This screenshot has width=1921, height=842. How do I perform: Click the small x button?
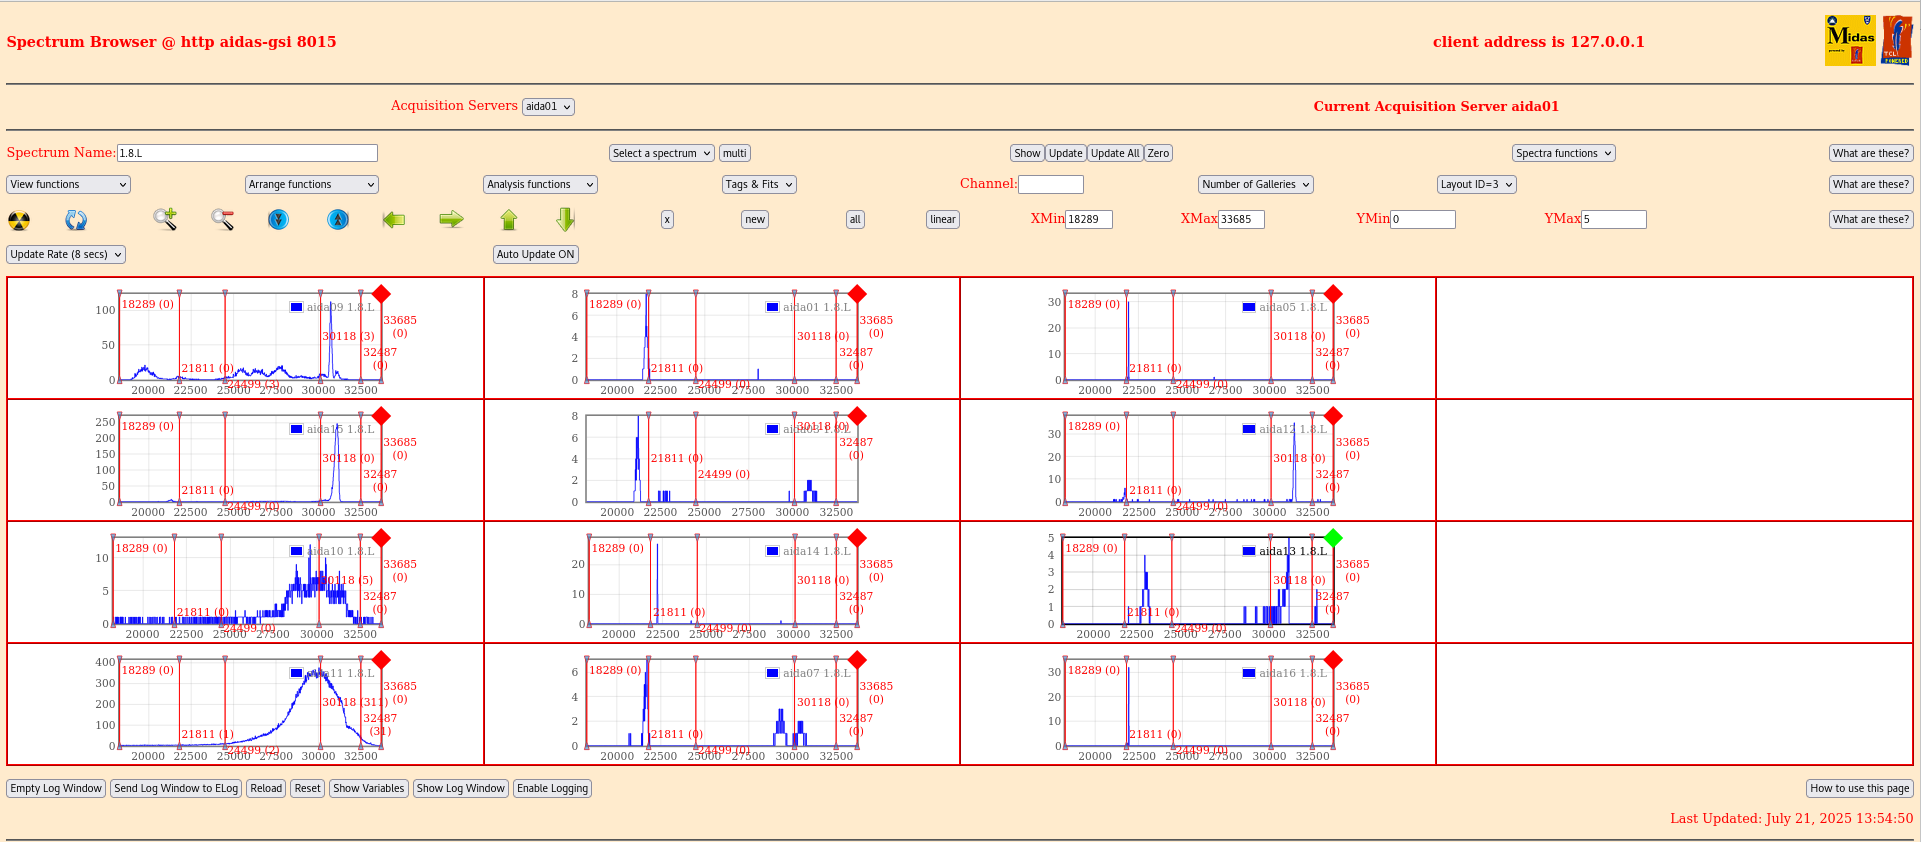coord(667,220)
